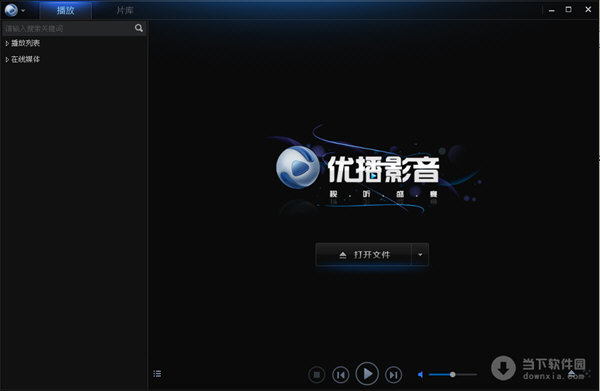Minimize the player window

pyautogui.click(x=551, y=10)
